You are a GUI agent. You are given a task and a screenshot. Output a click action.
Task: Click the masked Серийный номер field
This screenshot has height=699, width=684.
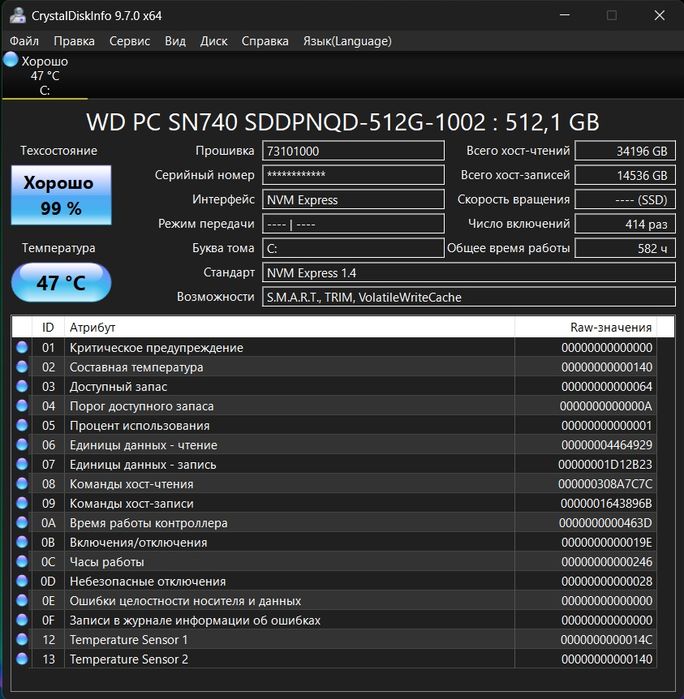pos(353,175)
